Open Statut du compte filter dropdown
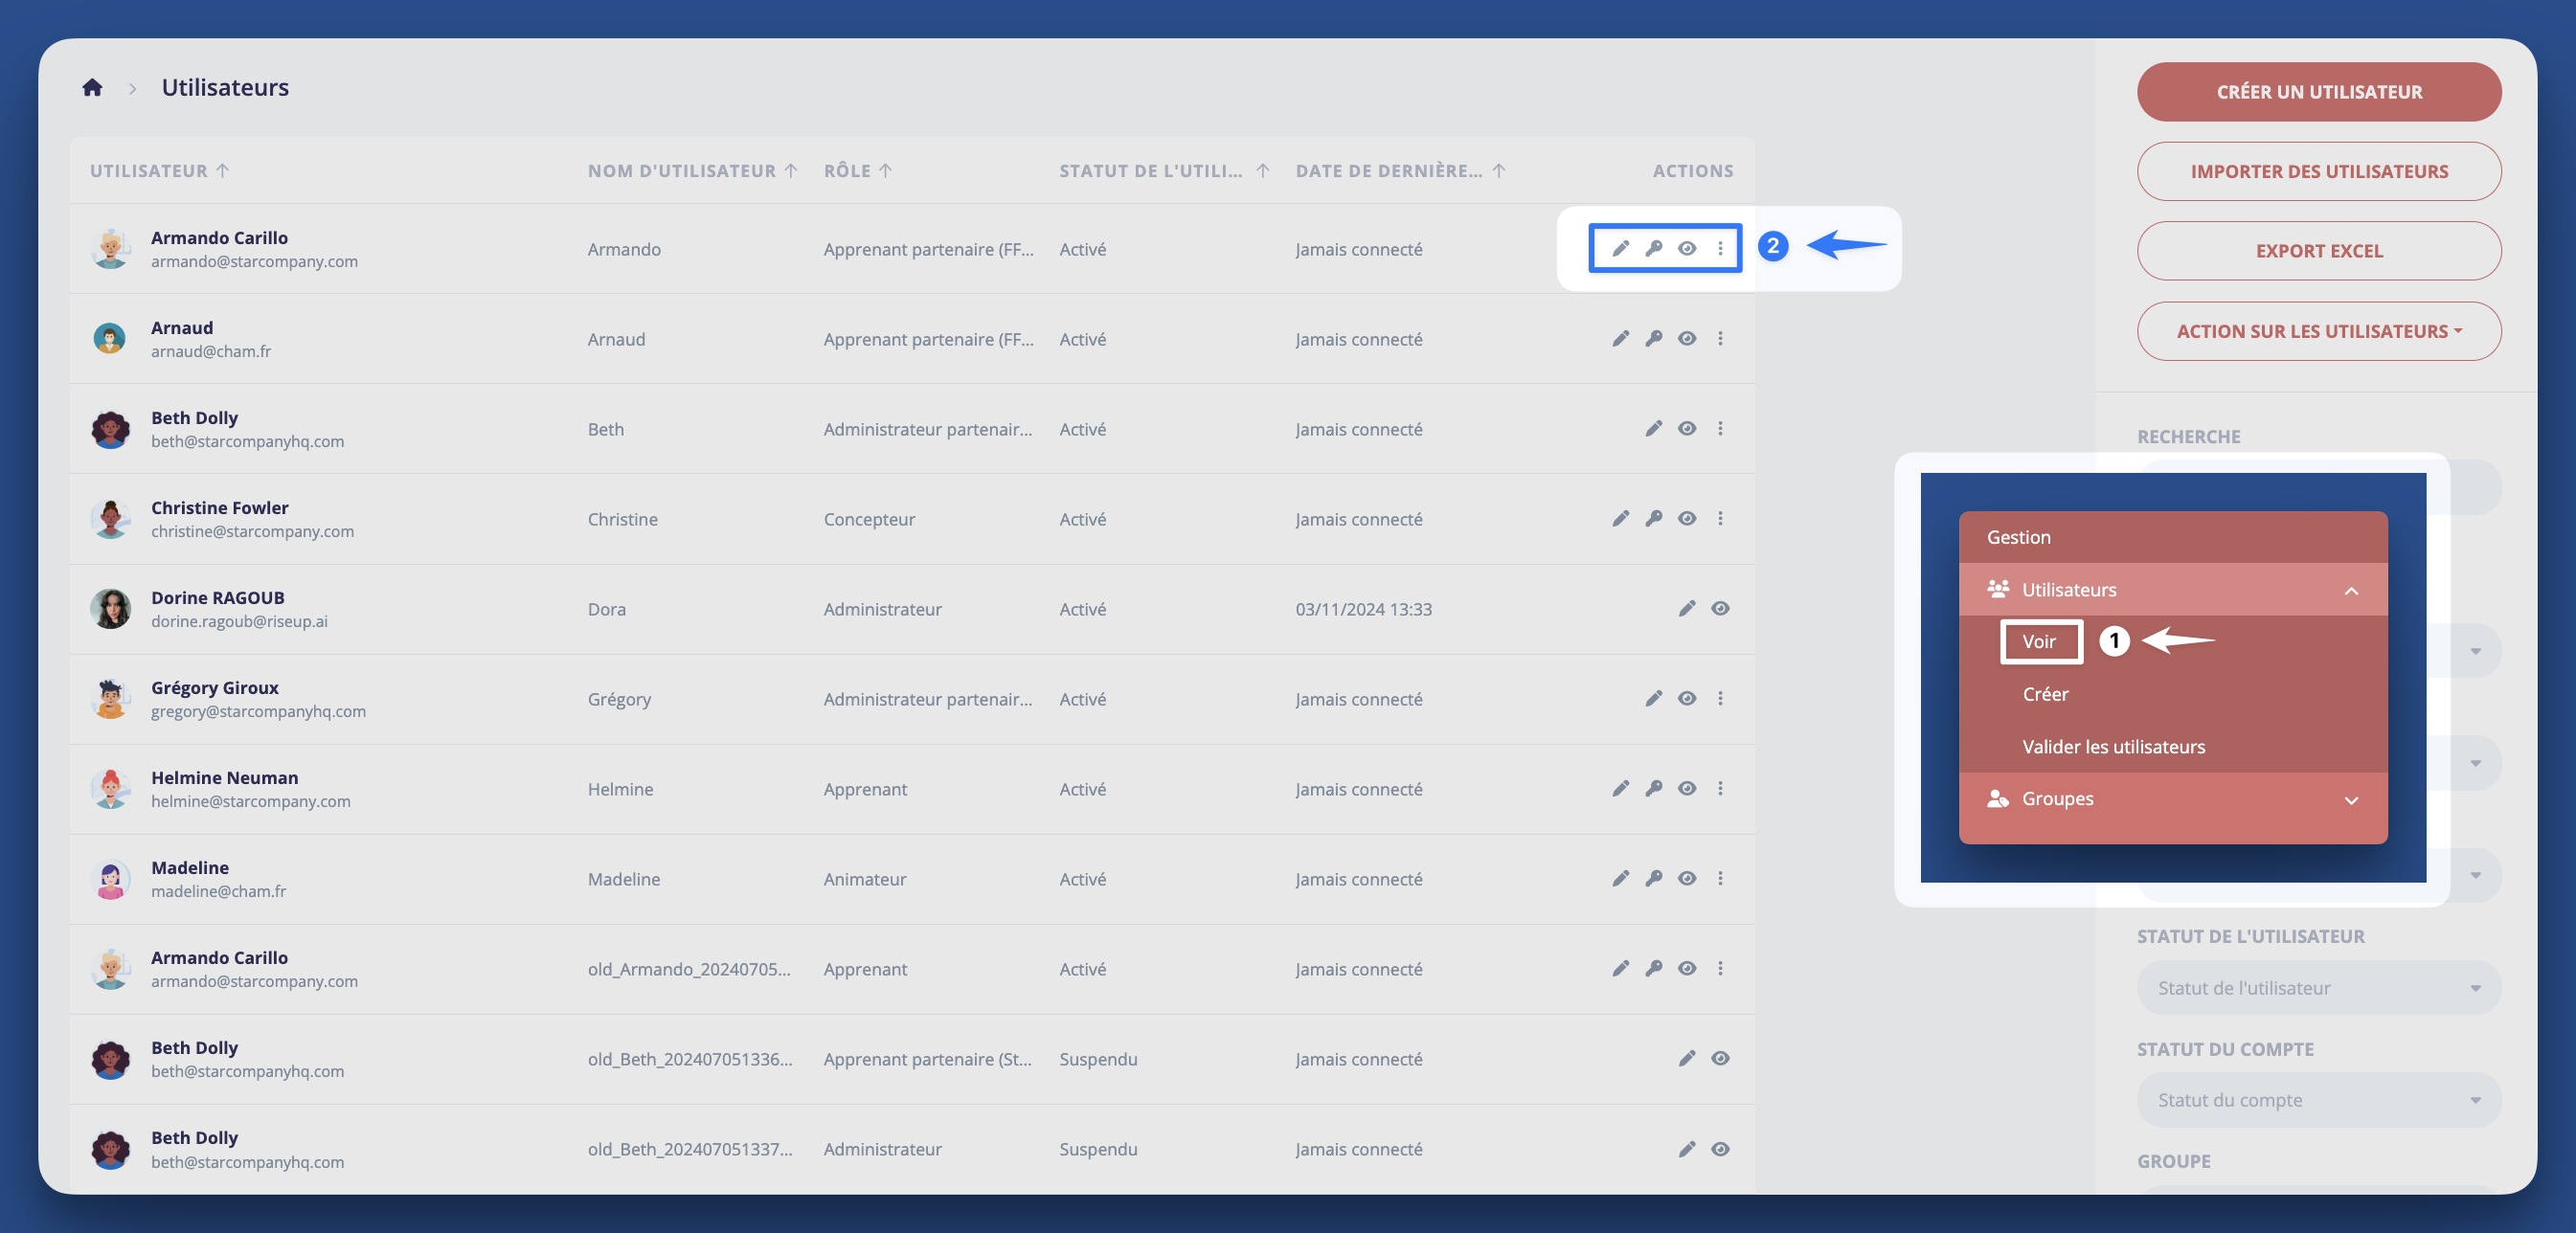Screen dimensions: 2576x1233 pyautogui.click(x=2318, y=1100)
